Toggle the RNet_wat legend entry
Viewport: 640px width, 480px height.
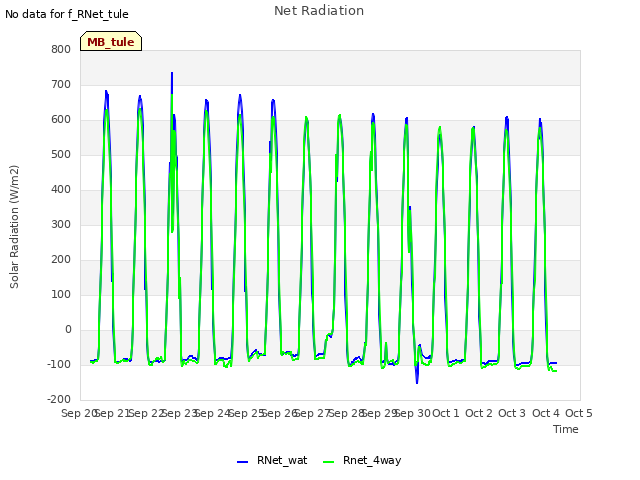tap(272, 460)
